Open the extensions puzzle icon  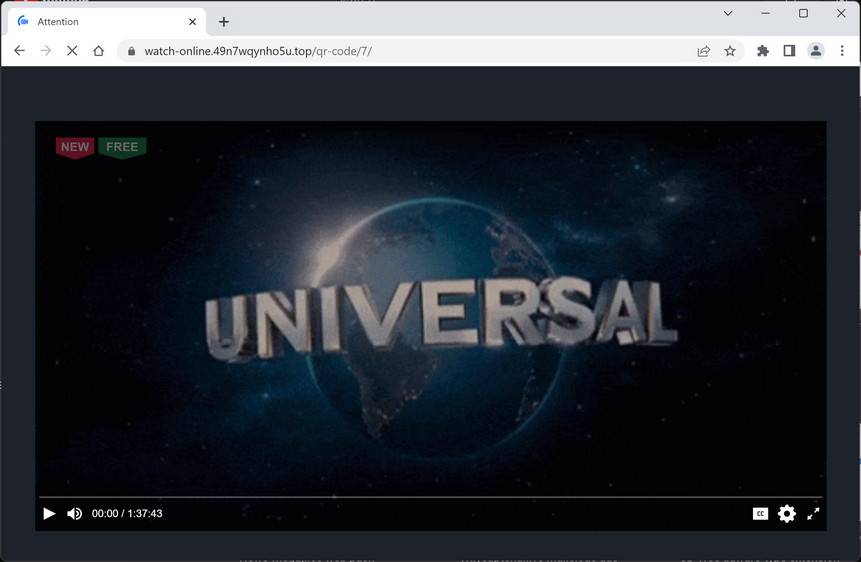tap(763, 51)
